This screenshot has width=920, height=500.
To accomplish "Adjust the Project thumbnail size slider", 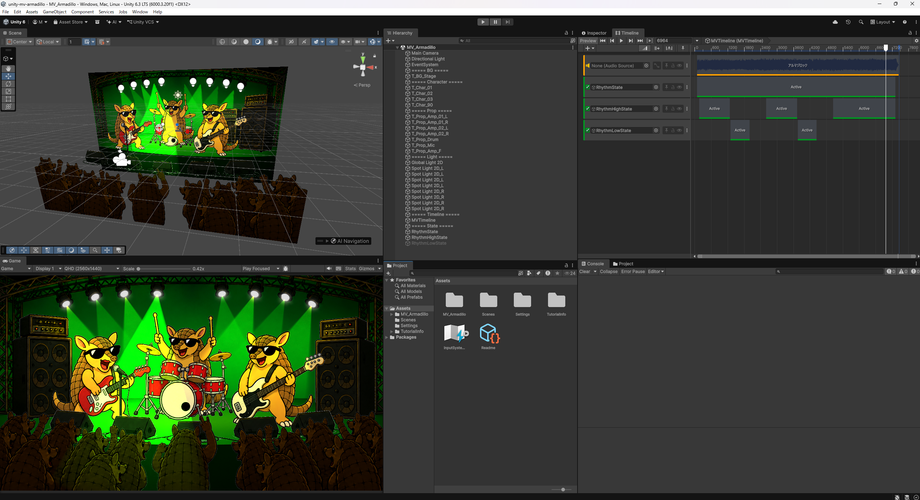I will 563,489.
